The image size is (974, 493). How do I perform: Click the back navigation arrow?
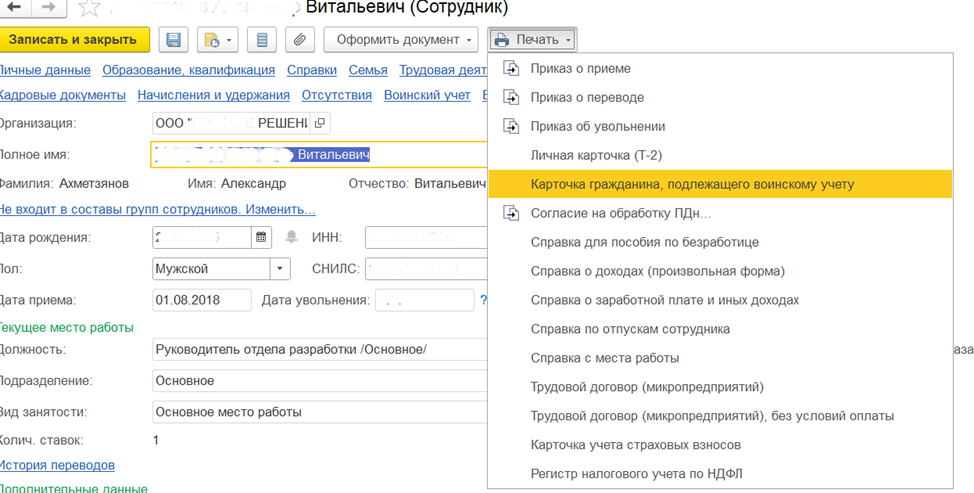tap(14, 7)
